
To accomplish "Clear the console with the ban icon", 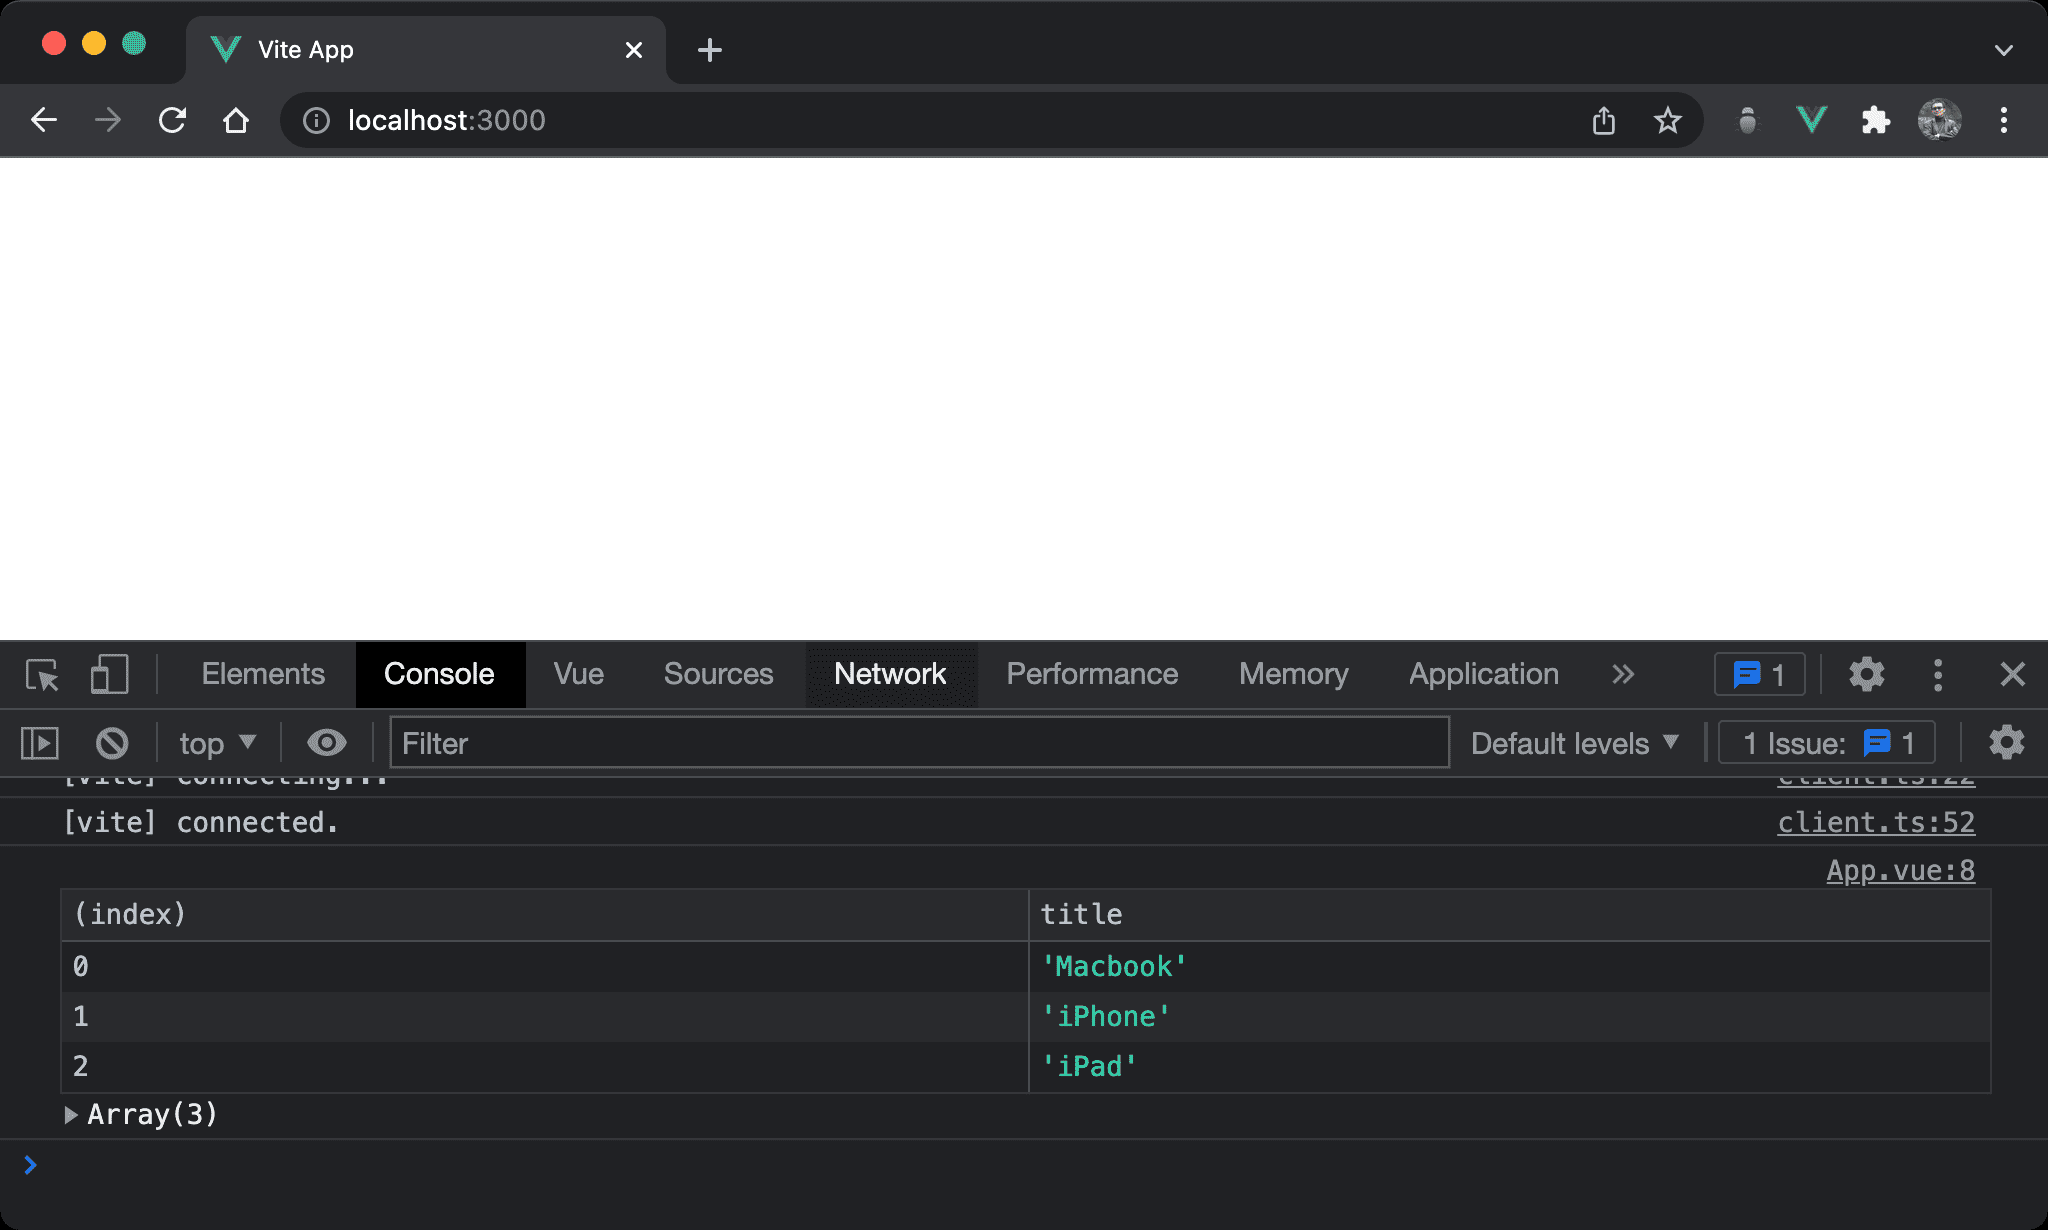I will tap(112, 743).
